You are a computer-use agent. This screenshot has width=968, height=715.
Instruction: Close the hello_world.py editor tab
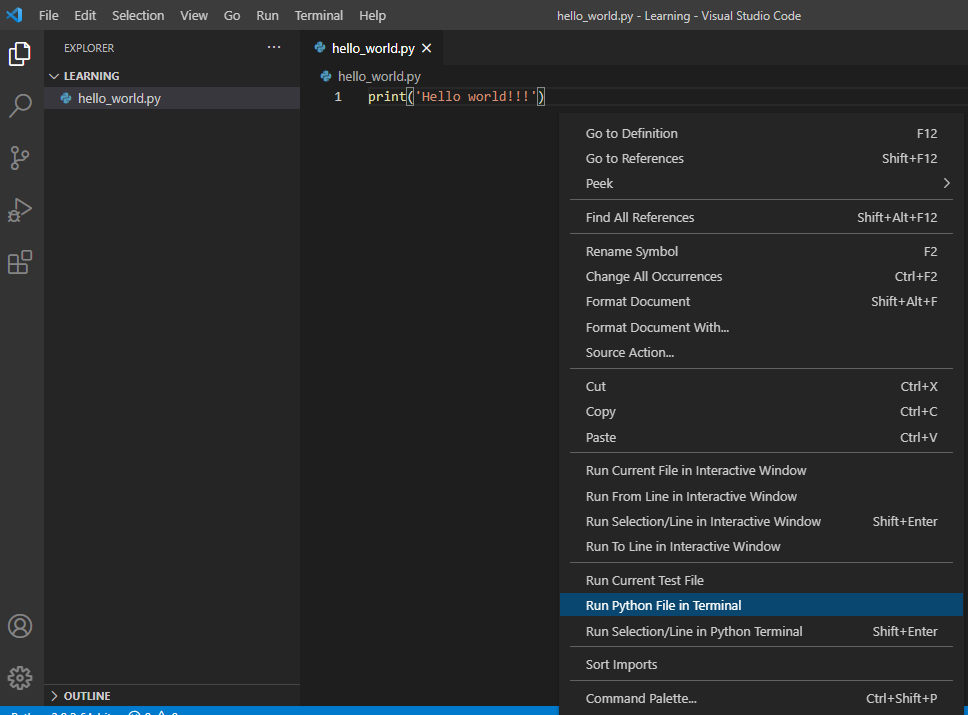click(x=427, y=48)
